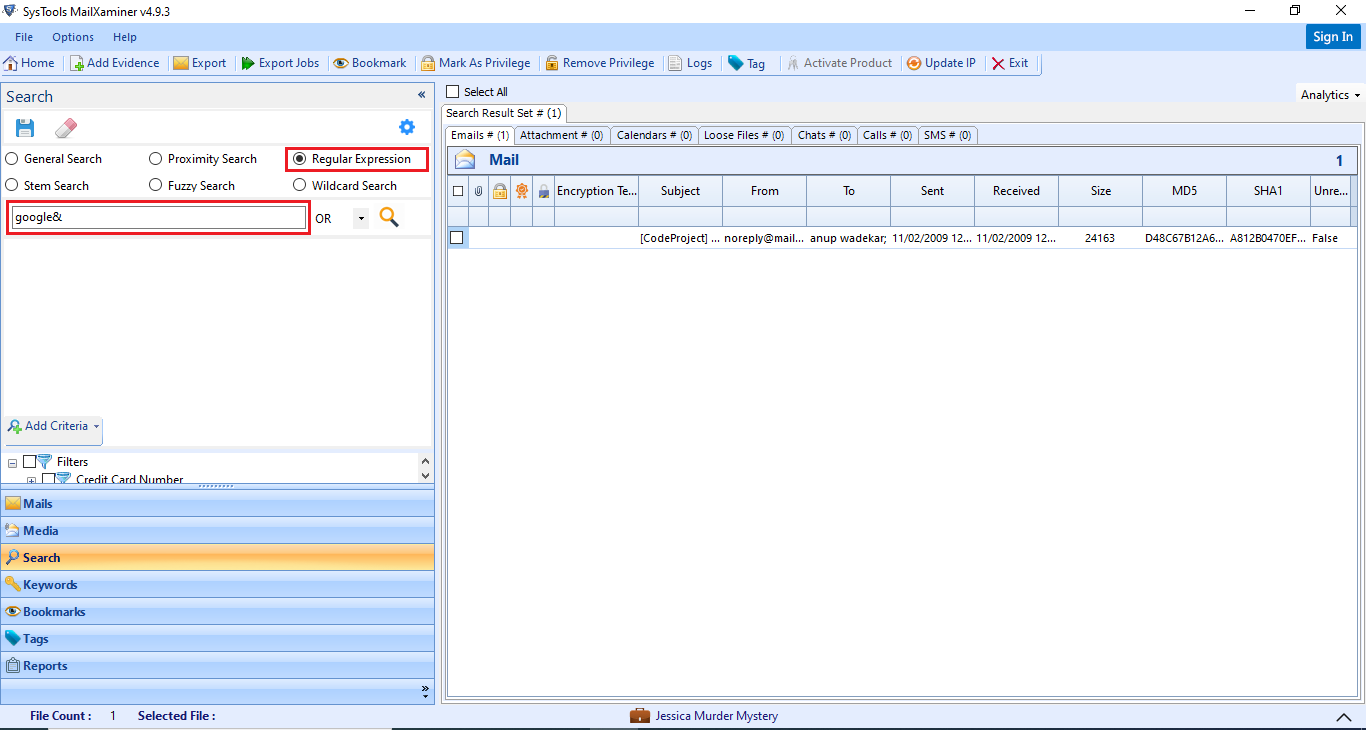Select the Proximity Search radio button
1366x730 pixels.
155,158
